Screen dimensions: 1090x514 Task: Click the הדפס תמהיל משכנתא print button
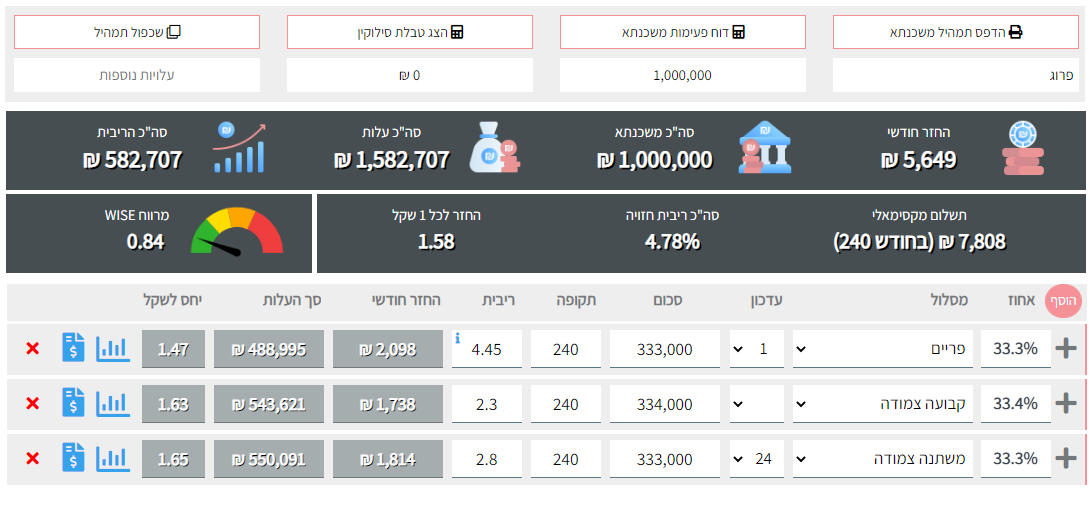click(x=955, y=32)
